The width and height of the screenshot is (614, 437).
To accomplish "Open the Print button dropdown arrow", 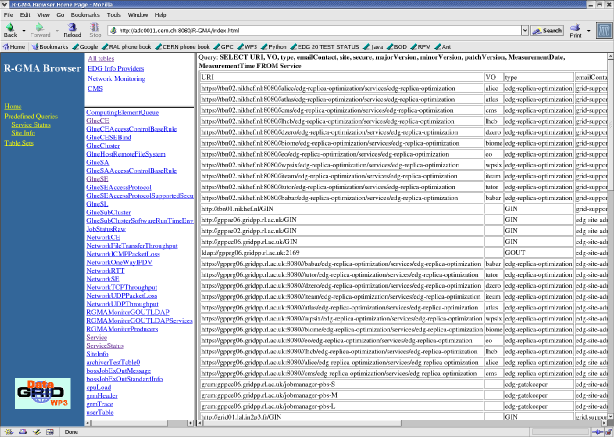I will [x=588, y=31].
